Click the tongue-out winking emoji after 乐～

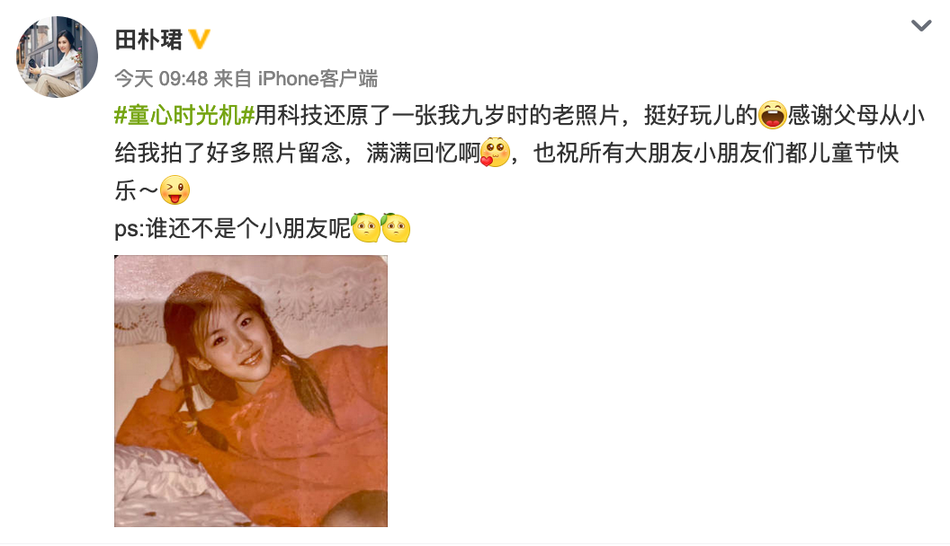click(x=175, y=190)
